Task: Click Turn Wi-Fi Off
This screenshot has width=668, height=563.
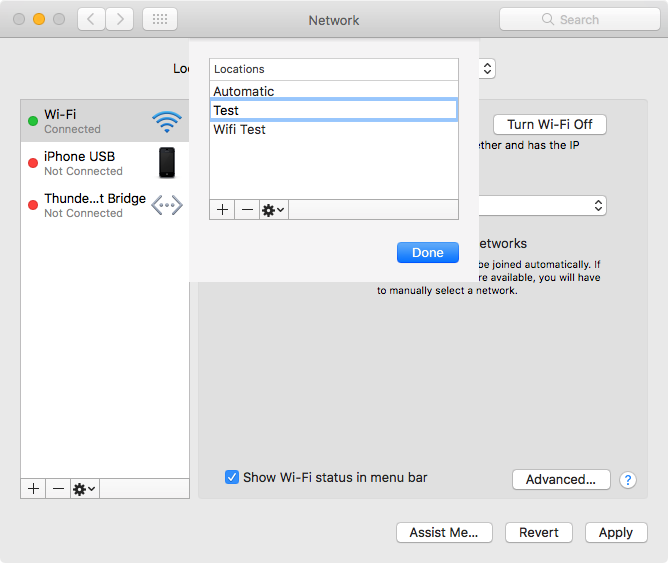Action: [550, 124]
